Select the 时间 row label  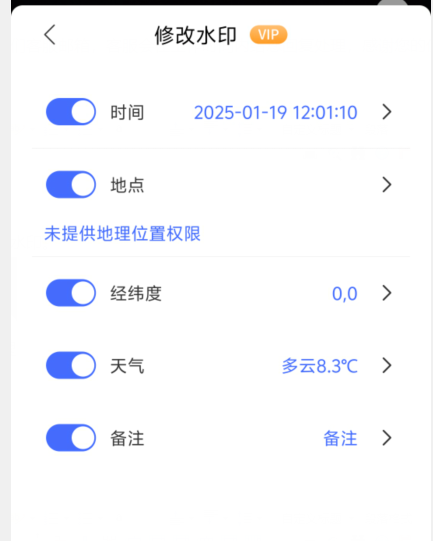click(127, 112)
